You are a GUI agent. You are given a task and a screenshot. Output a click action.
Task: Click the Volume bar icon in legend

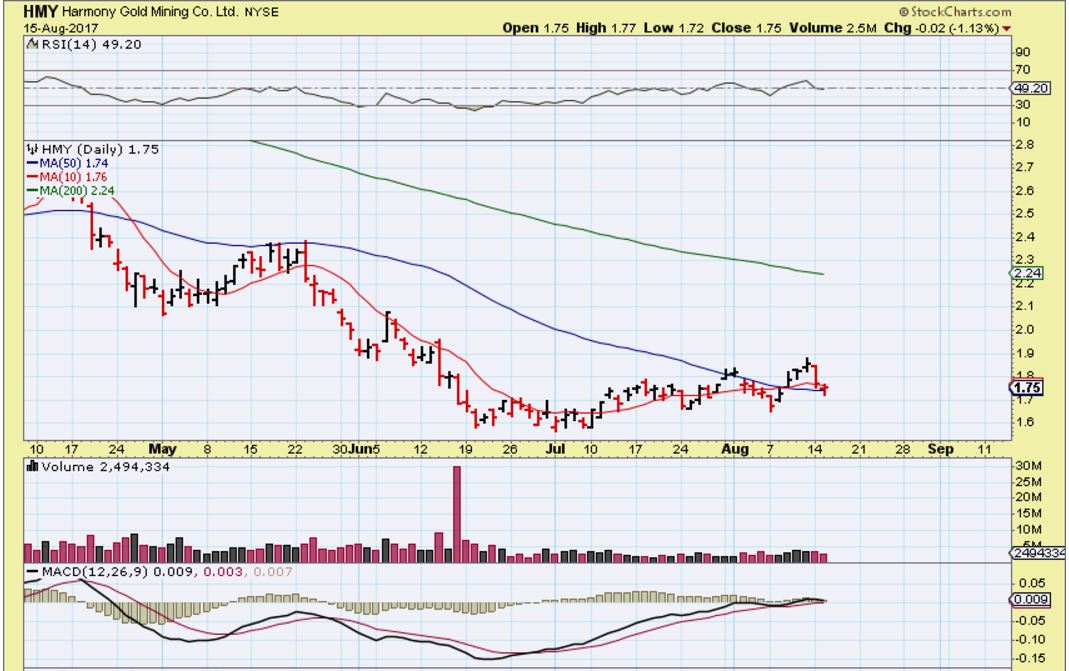point(31,465)
